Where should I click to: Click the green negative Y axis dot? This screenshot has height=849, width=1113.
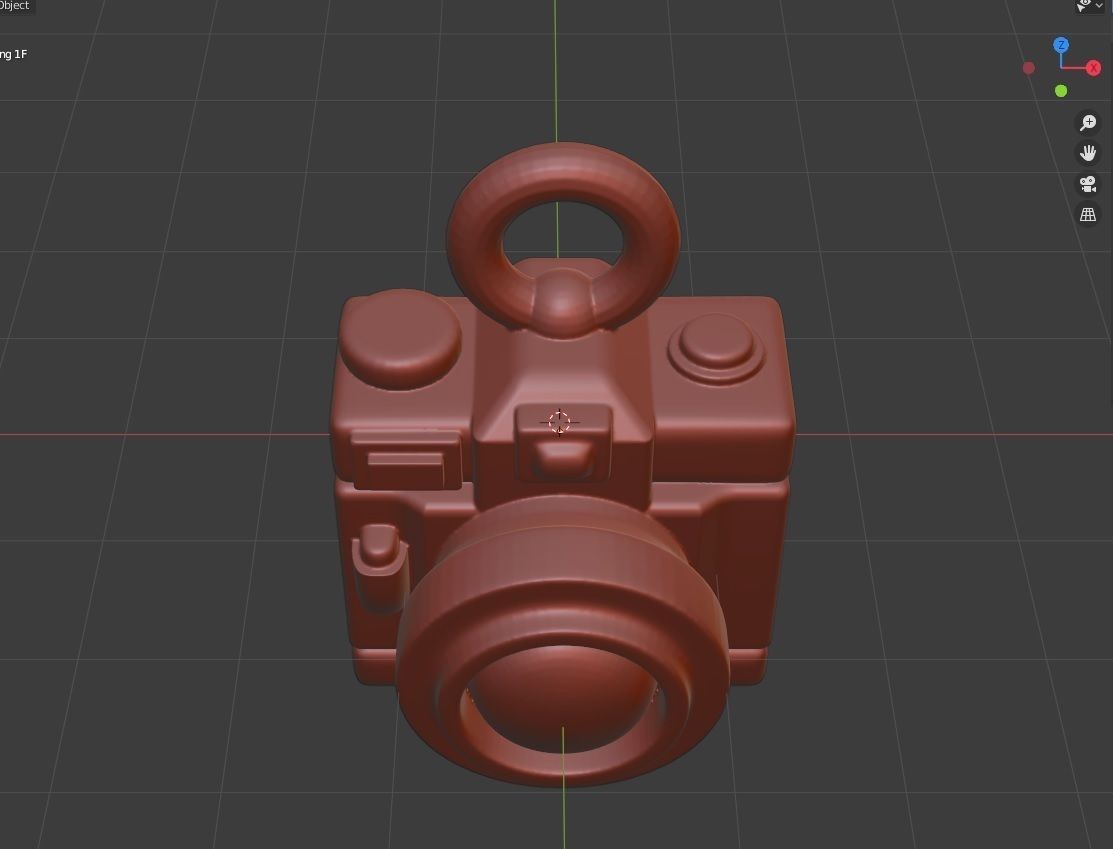coord(1060,91)
